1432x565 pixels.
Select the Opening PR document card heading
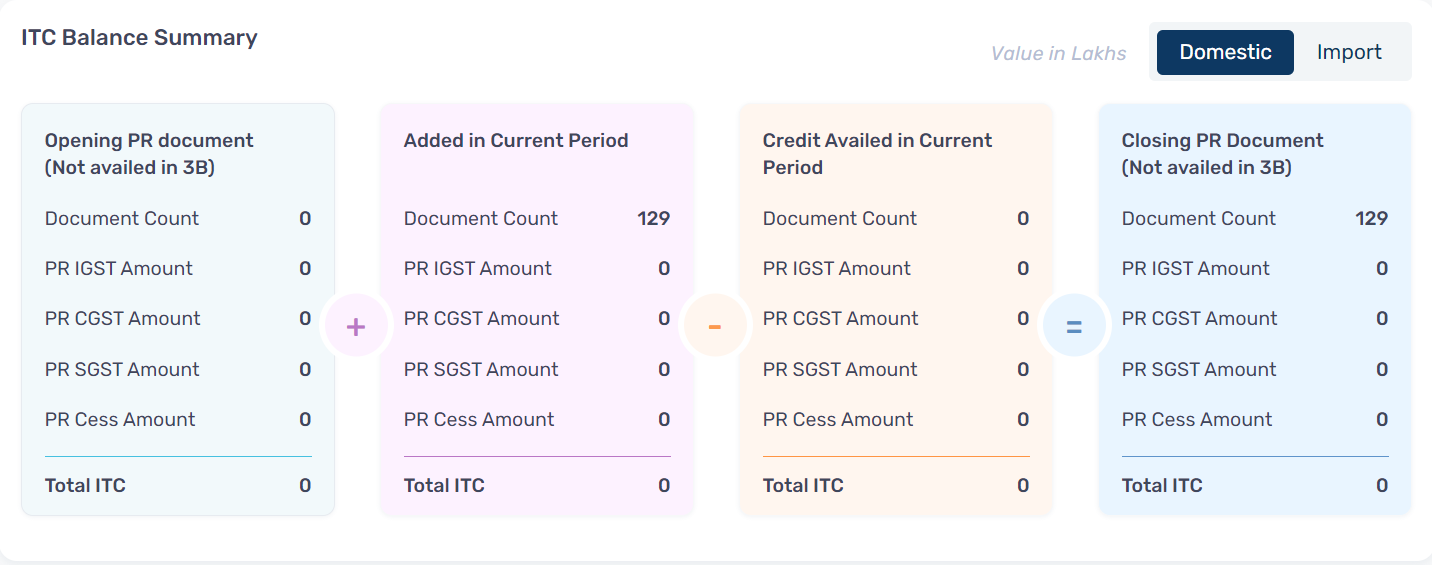149,154
